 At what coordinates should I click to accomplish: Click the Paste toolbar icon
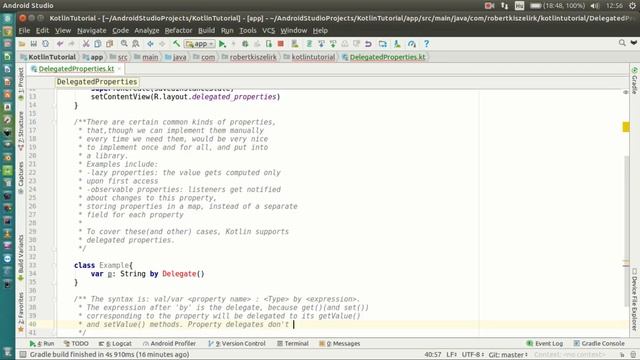point(109,44)
